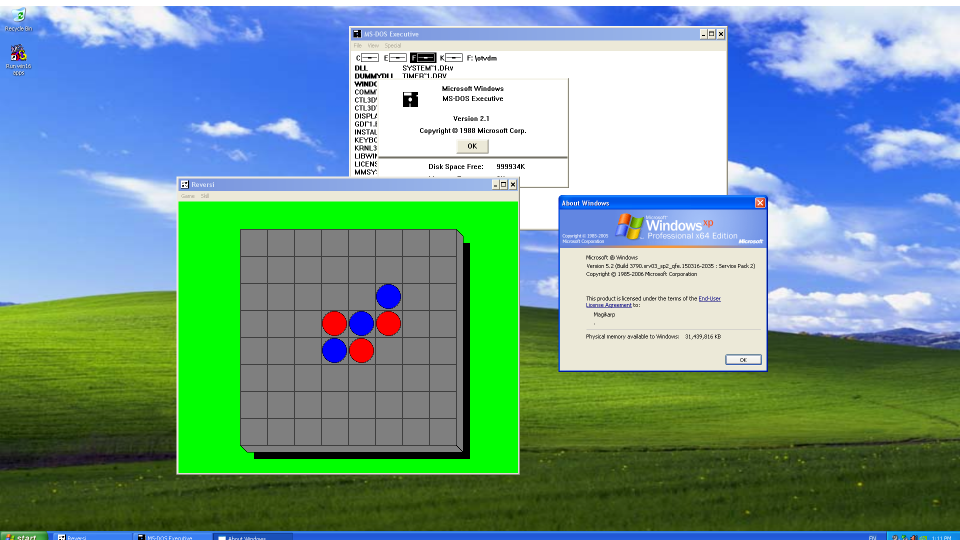960x540 pixels.
Task: Click the MS-DOS Executive title bar icon
Action: point(357,34)
